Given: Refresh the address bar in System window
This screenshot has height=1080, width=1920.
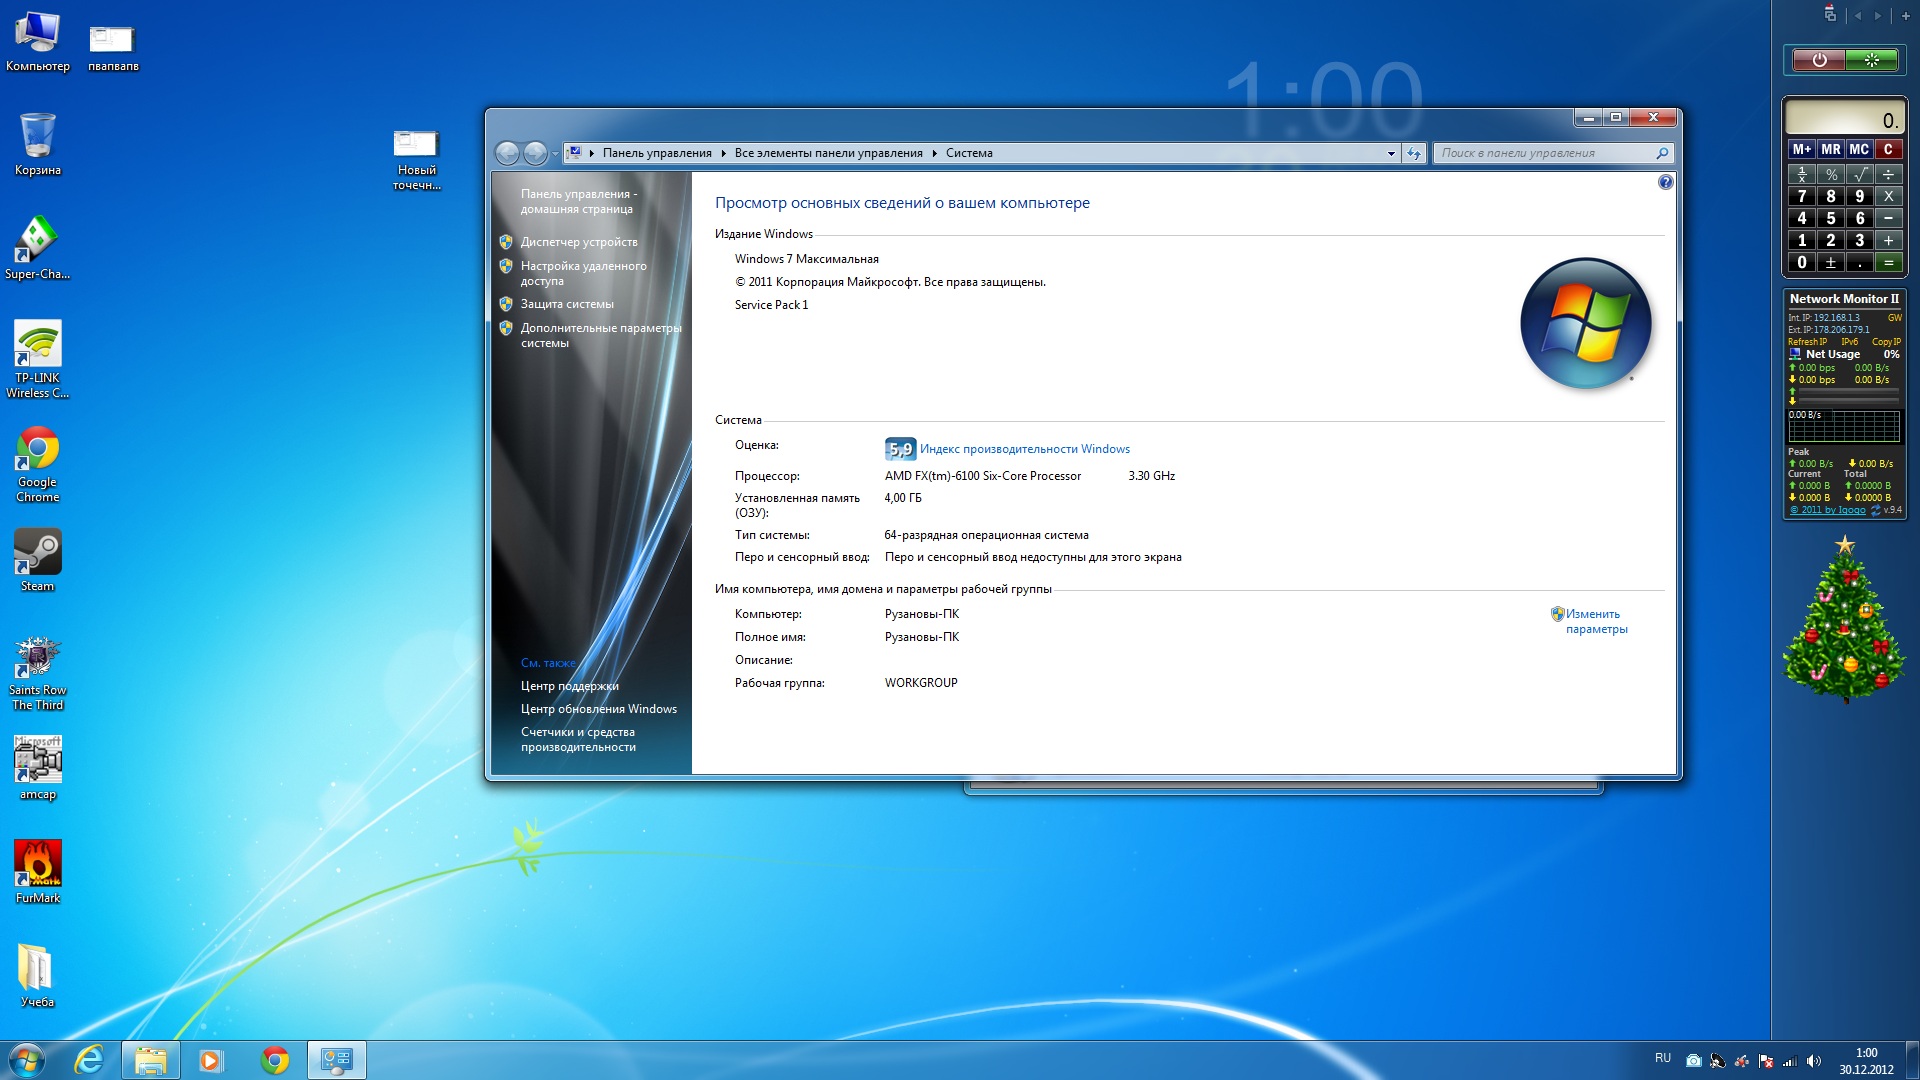Looking at the screenshot, I should click(1414, 153).
